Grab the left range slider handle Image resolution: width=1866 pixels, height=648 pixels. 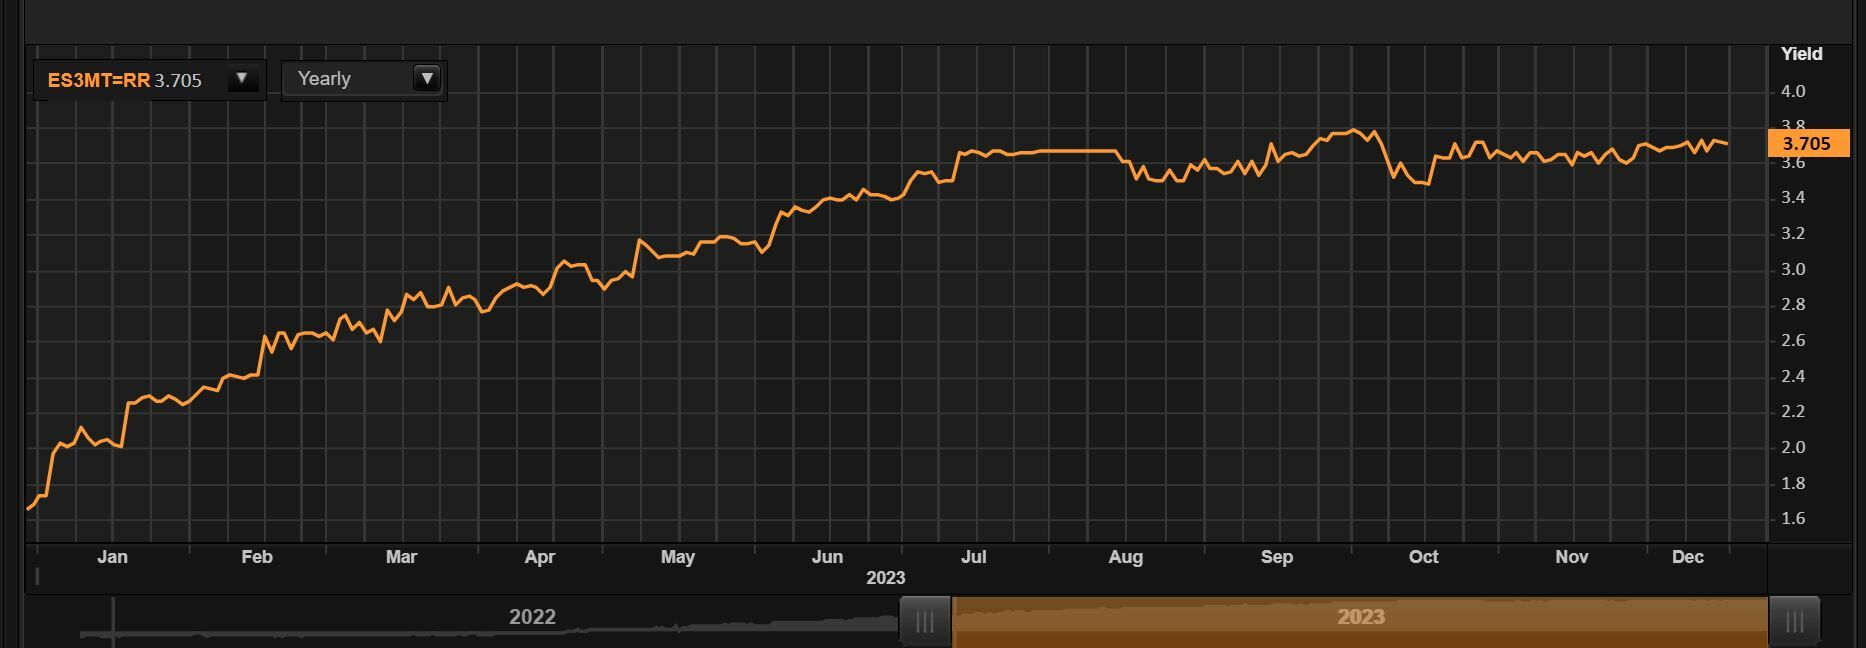click(925, 621)
